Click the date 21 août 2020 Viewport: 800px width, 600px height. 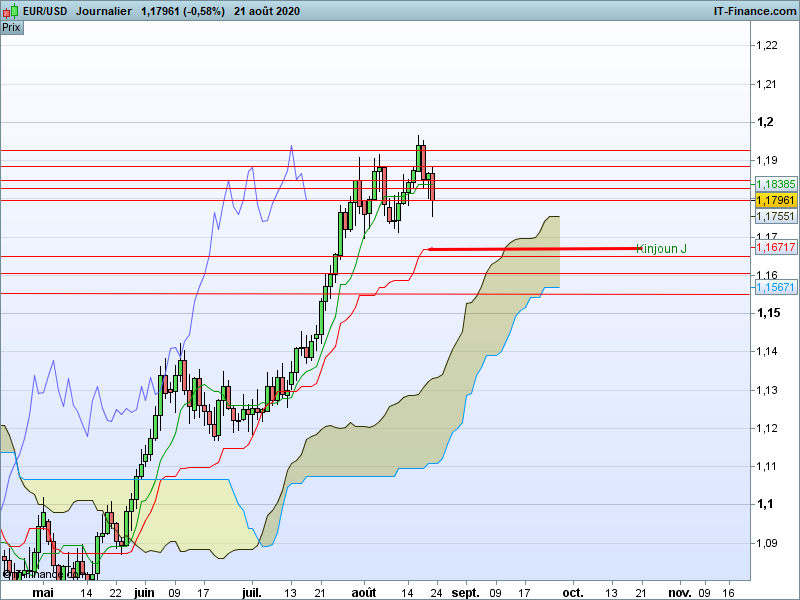[x=267, y=11]
